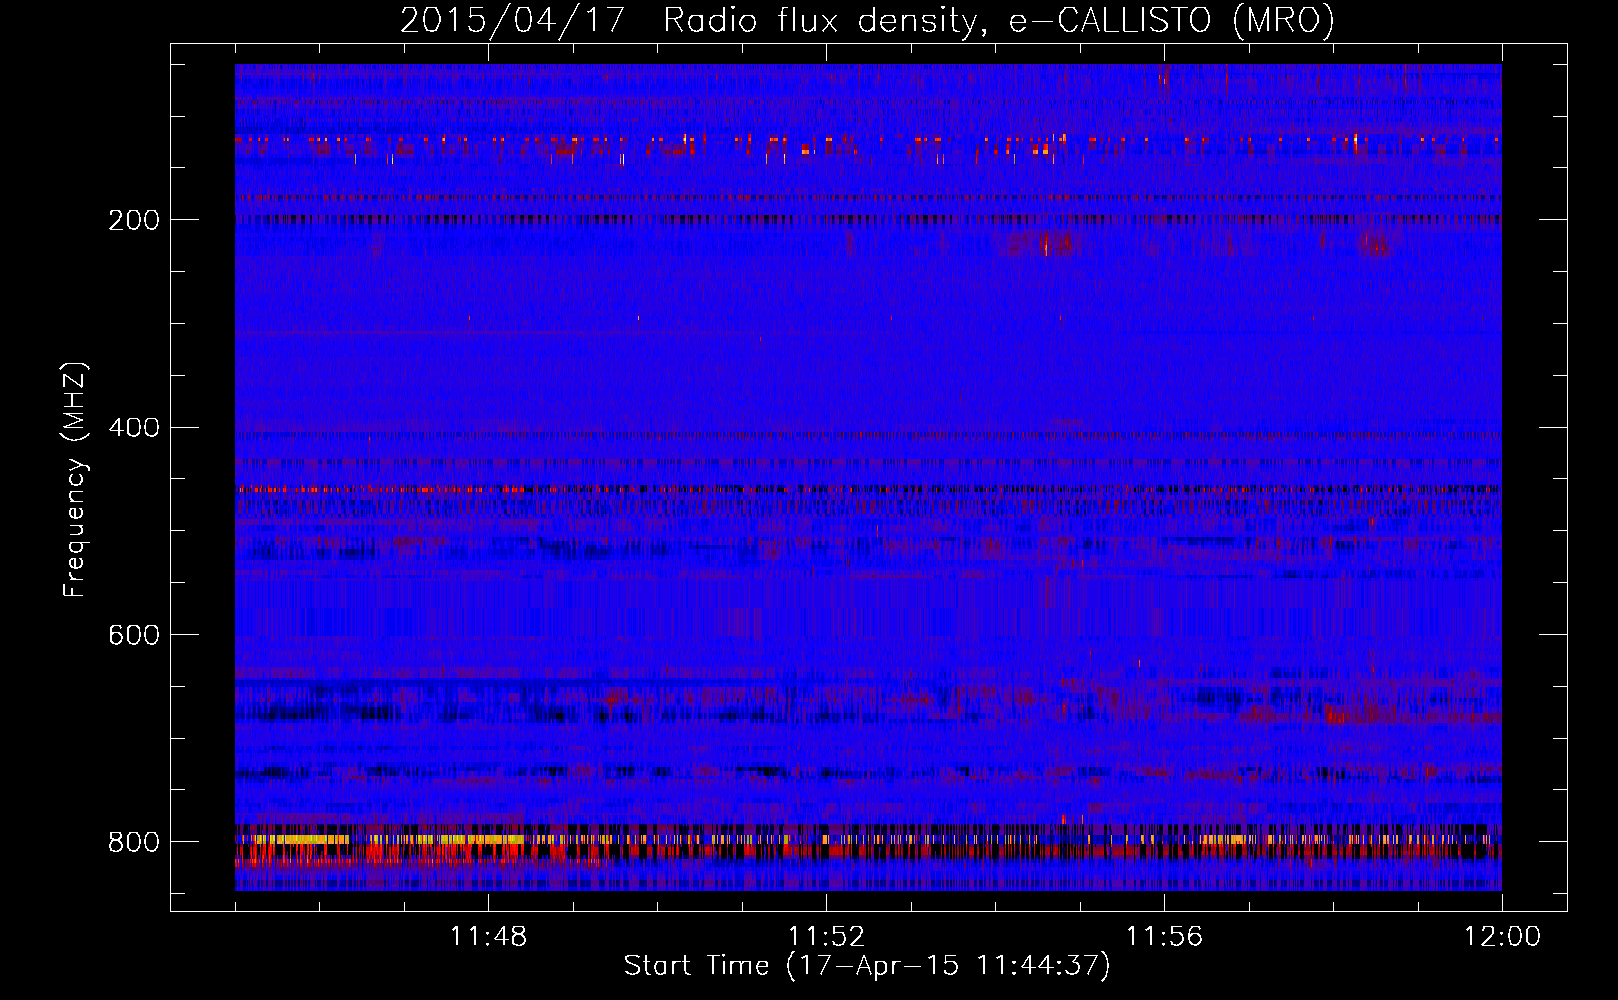Click the 12:00 time tick label
1618x1000 pixels.
[1502, 937]
